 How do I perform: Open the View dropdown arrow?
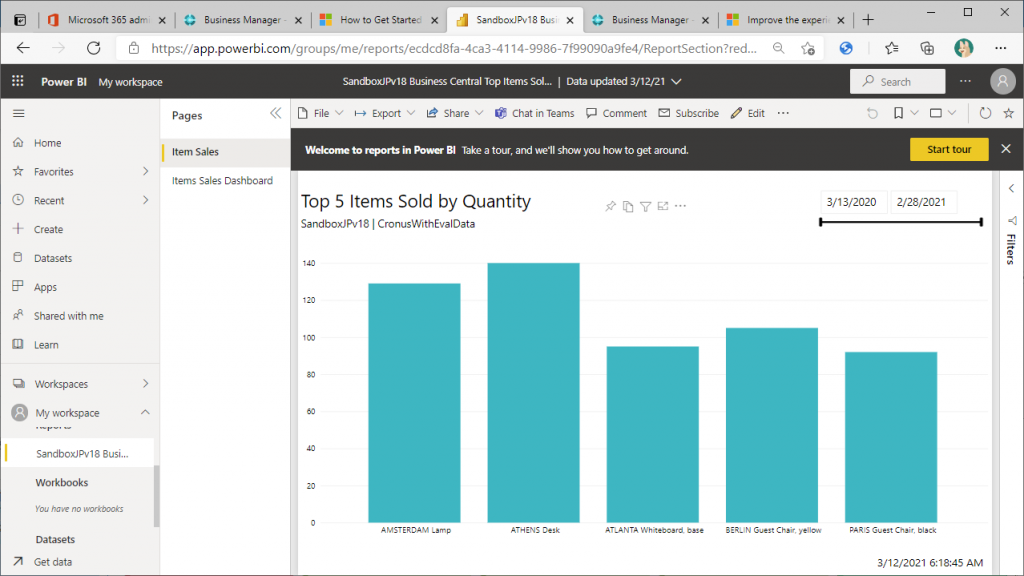[x=952, y=113]
